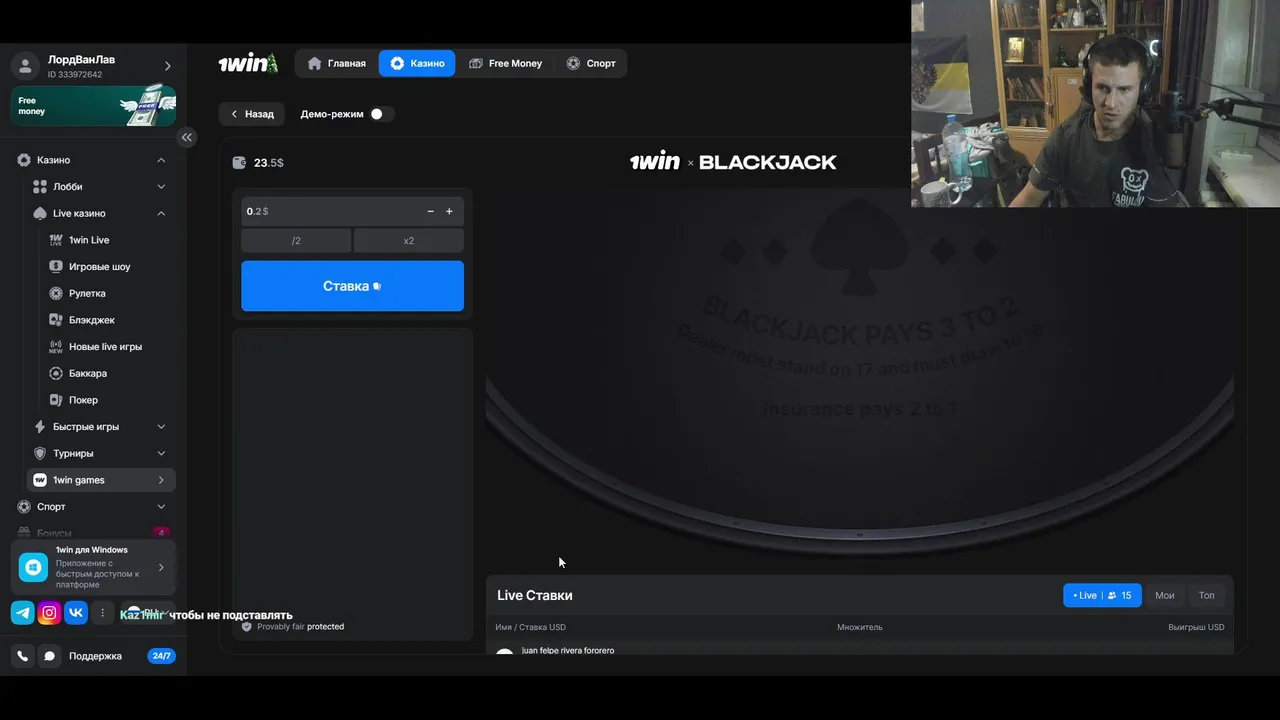Select the Казино top tab

[417, 63]
